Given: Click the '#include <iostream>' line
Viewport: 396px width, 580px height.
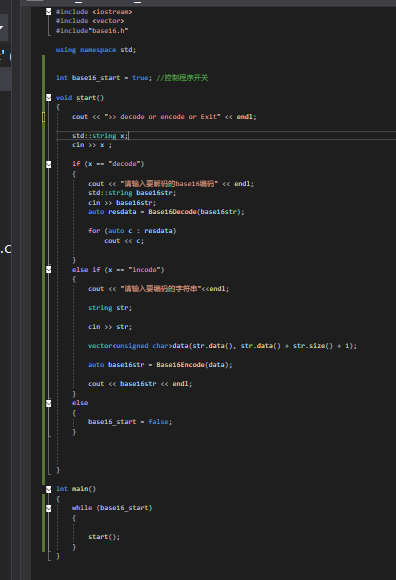Looking at the screenshot, I should pyautogui.click(x=94, y=12).
